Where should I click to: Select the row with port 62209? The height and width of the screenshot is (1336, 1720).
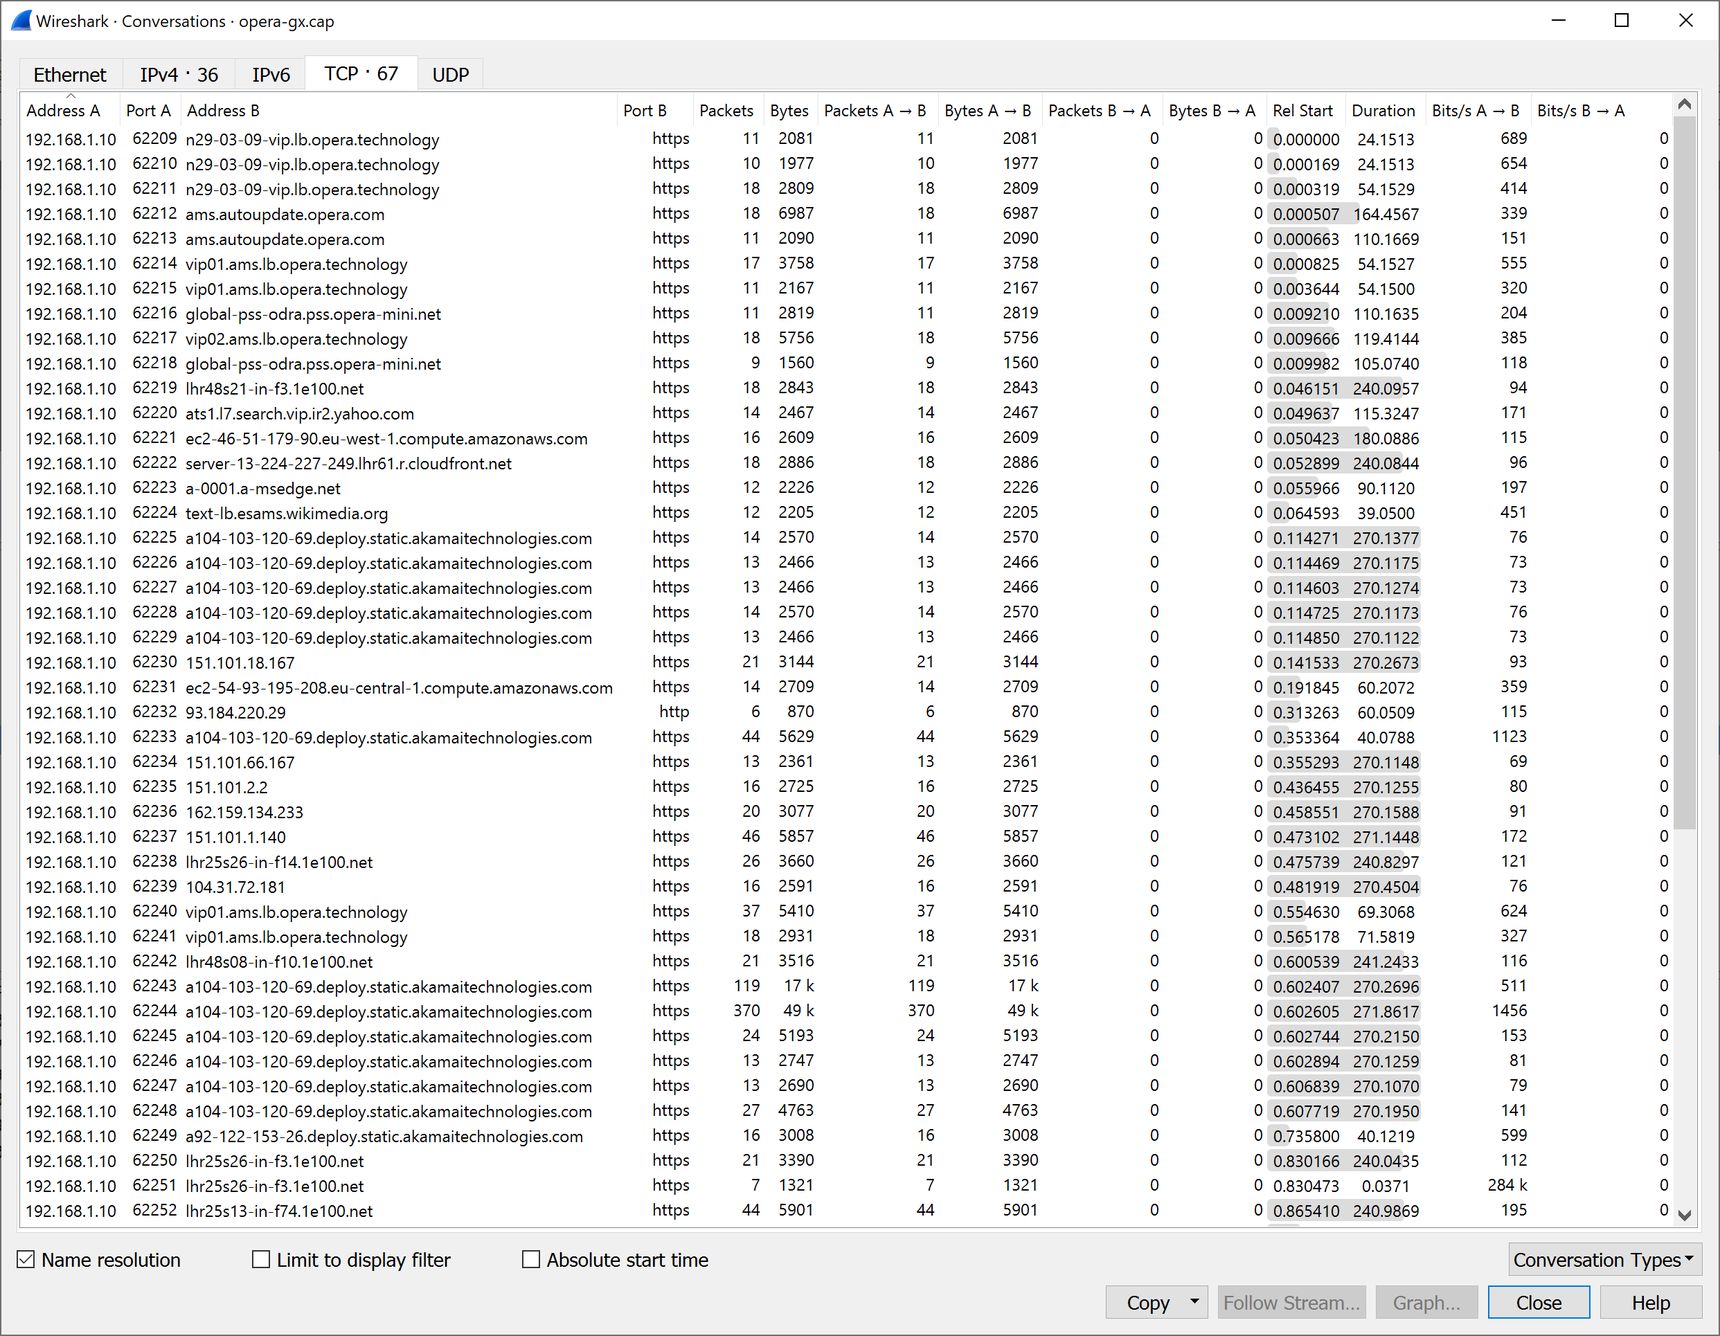click(x=846, y=139)
